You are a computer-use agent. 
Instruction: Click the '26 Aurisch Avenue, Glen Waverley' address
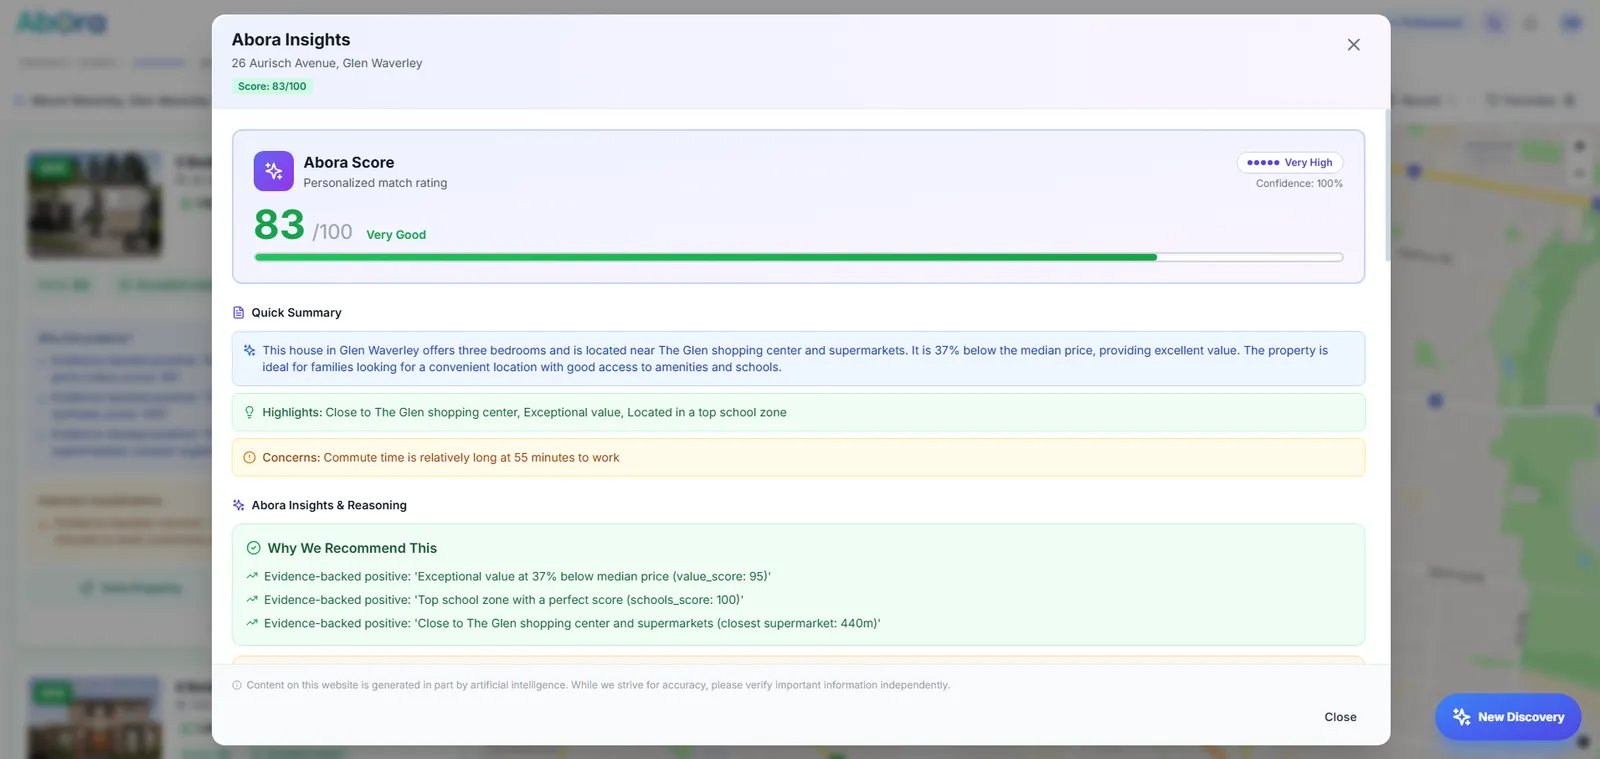pyautogui.click(x=327, y=63)
